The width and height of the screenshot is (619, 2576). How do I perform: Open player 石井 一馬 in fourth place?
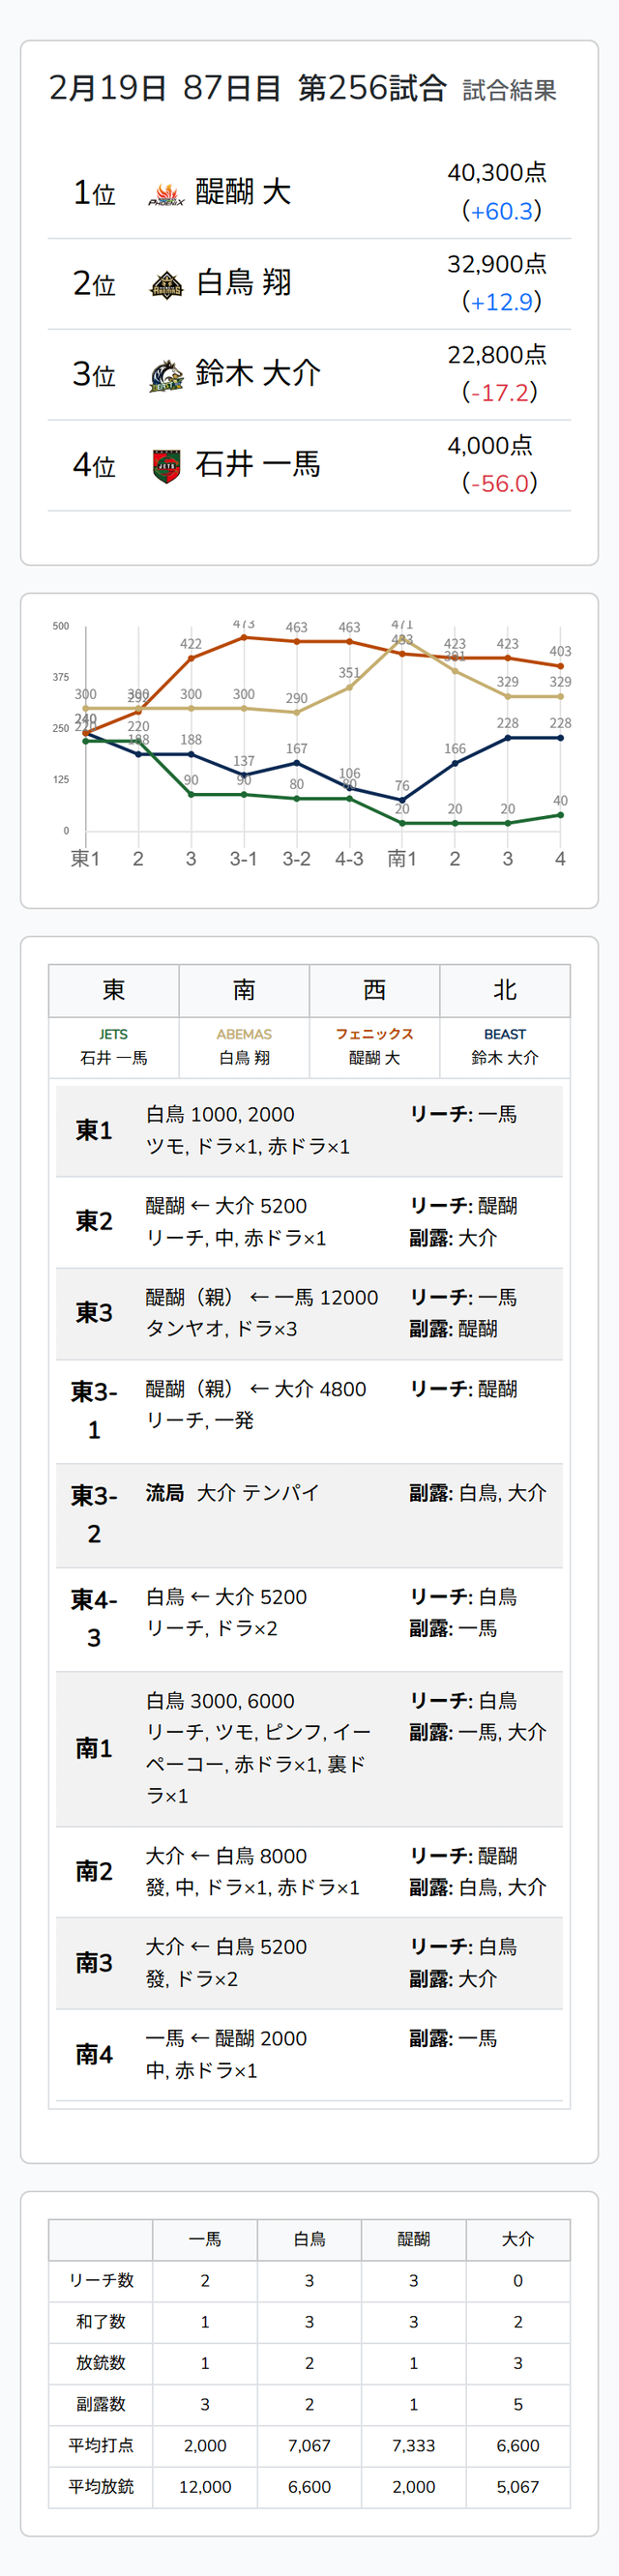click(258, 465)
